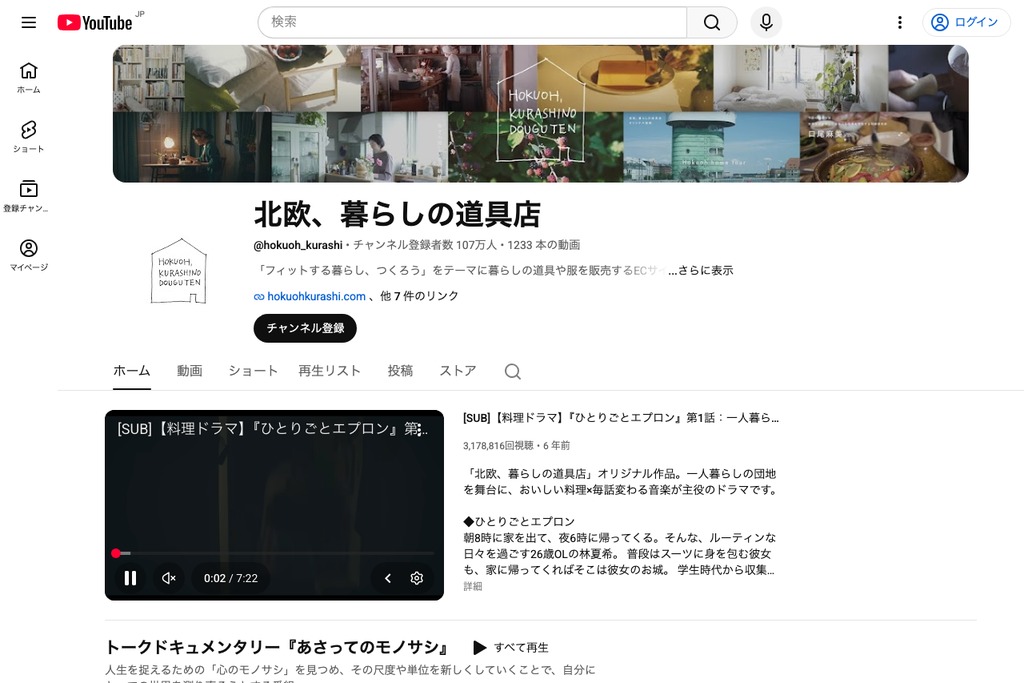Open player settings gear
The image size is (1024, 683).
tap(417, 578)
